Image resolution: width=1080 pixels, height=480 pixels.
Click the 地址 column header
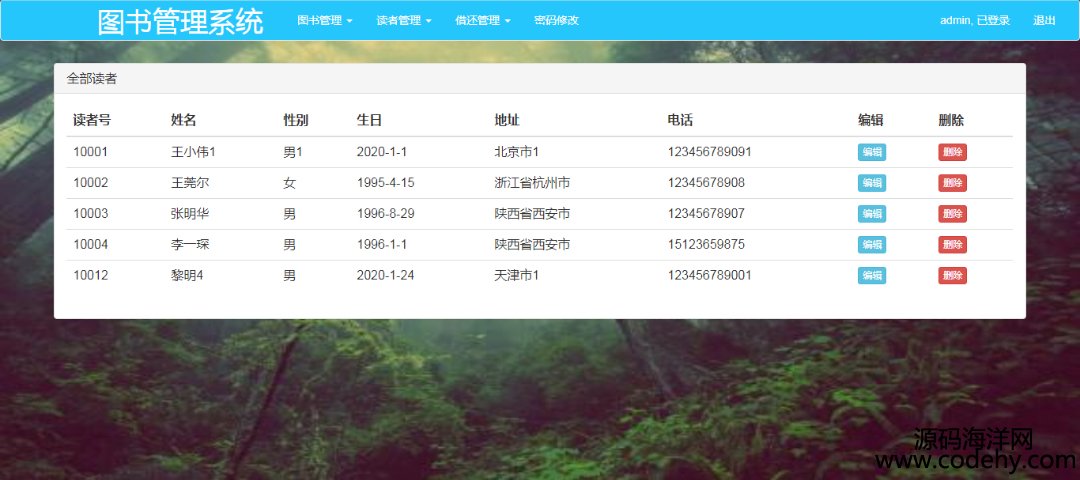pos(507,121)
